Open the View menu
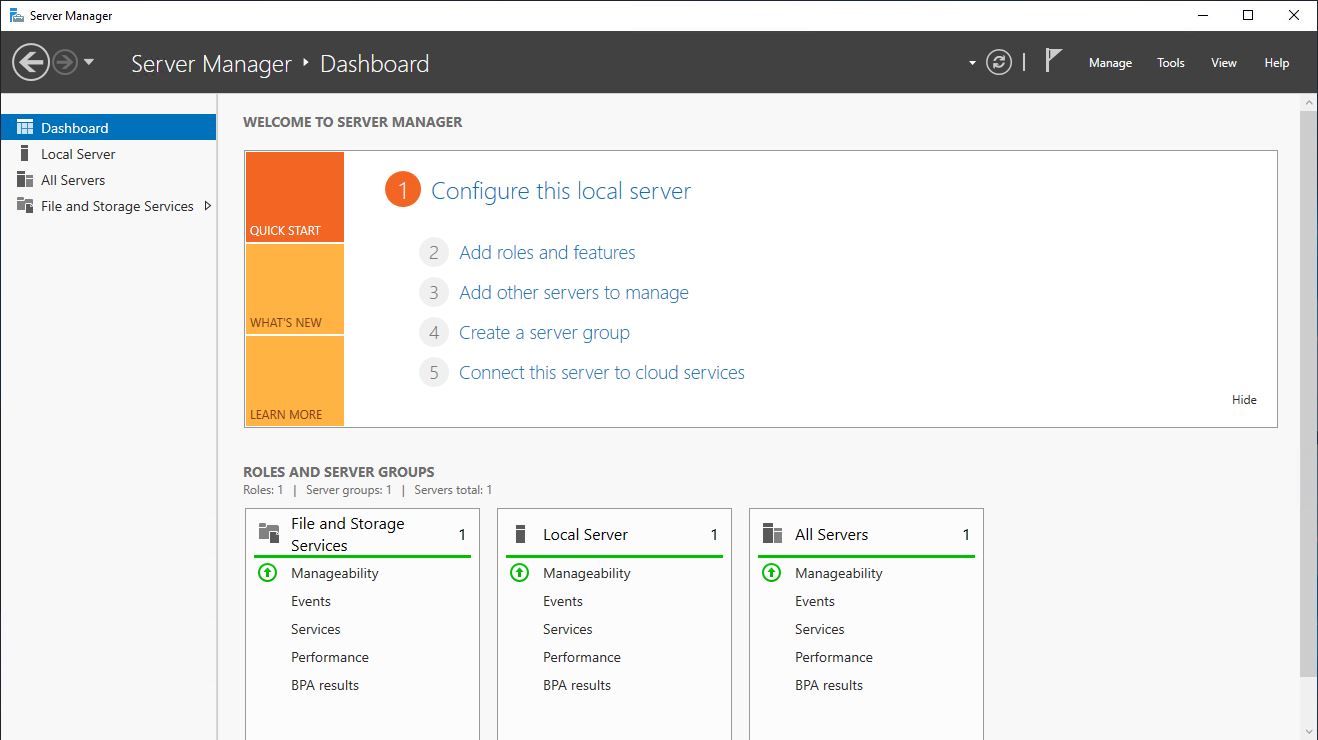Screen dimensions: 1318x740 [1224, 63]
